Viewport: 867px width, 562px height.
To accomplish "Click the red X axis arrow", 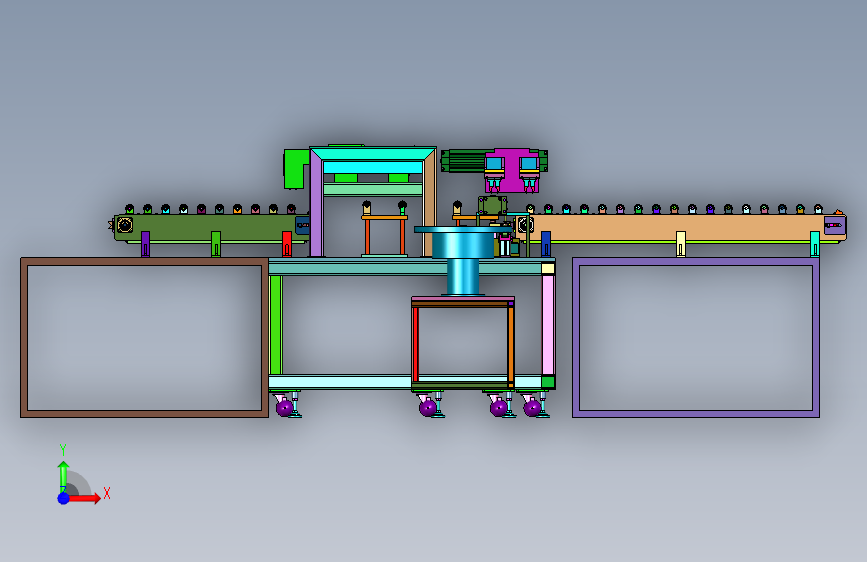I will [x=83, y=498].
